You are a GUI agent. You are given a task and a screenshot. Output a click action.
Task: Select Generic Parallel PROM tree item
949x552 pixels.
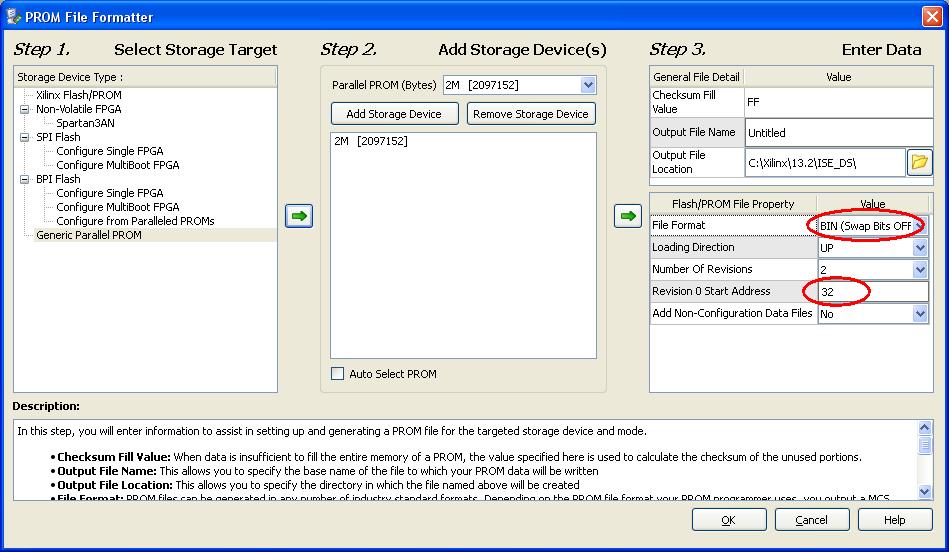point(88,235)
